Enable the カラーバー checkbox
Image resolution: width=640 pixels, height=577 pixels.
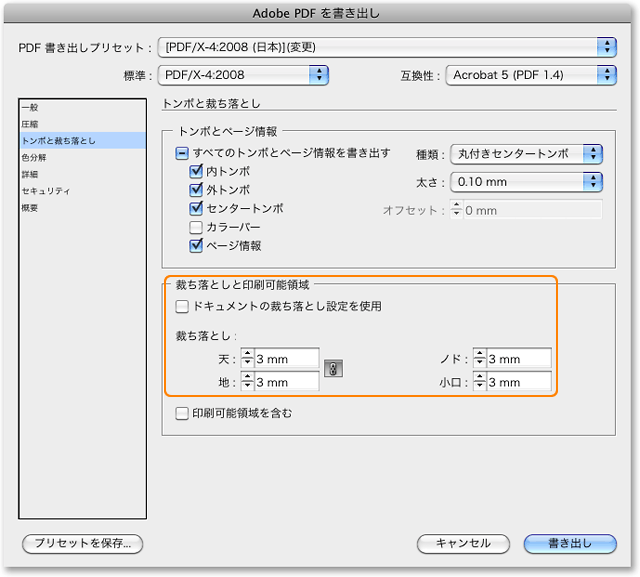click(196, 227)
